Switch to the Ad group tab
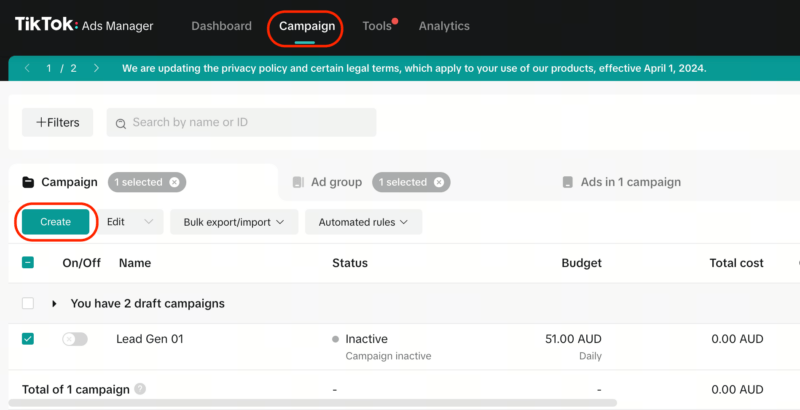 336,182
